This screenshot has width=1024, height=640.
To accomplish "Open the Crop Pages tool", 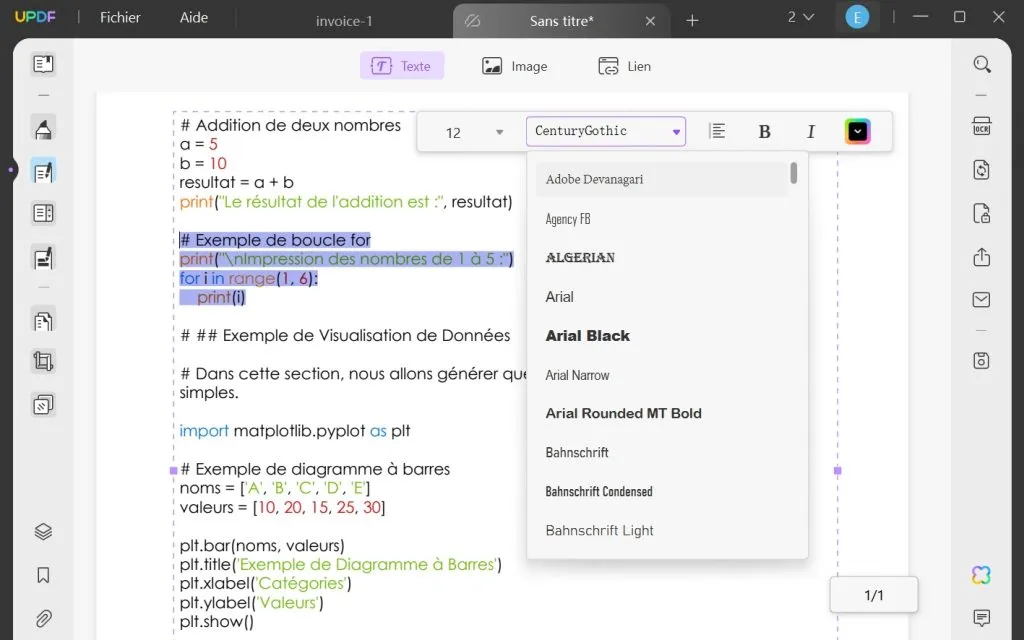I will pyautogui.click(x=43, y=361).
